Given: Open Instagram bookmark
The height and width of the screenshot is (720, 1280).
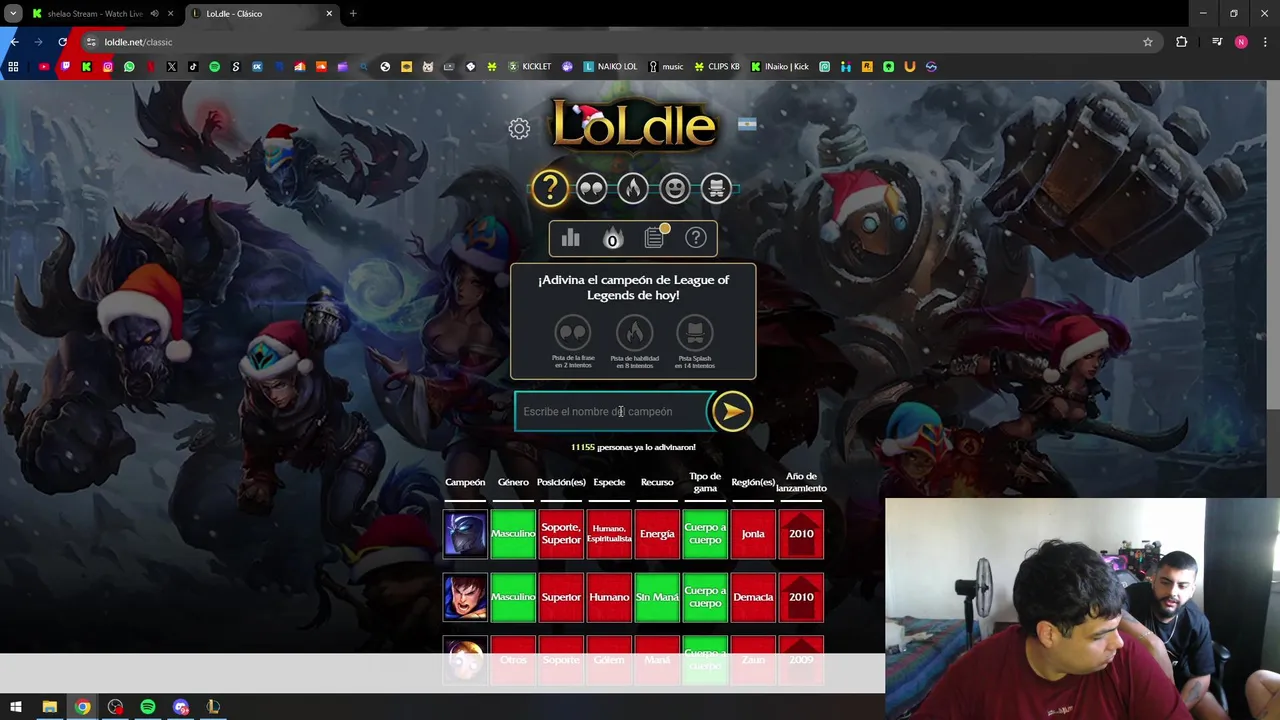Looking at the screenshot, I should (108, 67).
